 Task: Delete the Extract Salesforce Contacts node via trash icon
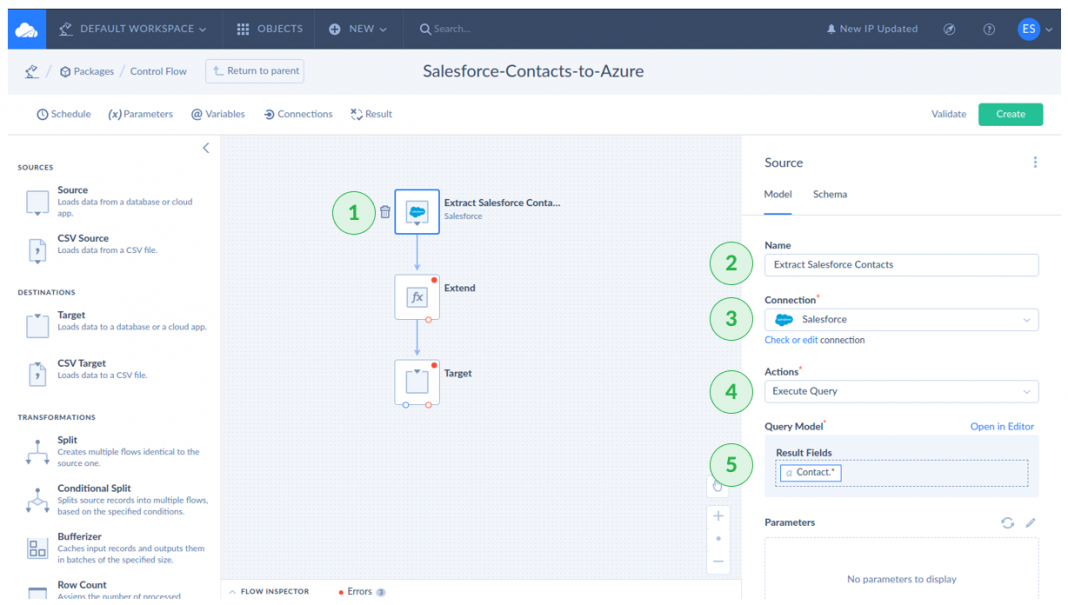click(385, 212)
